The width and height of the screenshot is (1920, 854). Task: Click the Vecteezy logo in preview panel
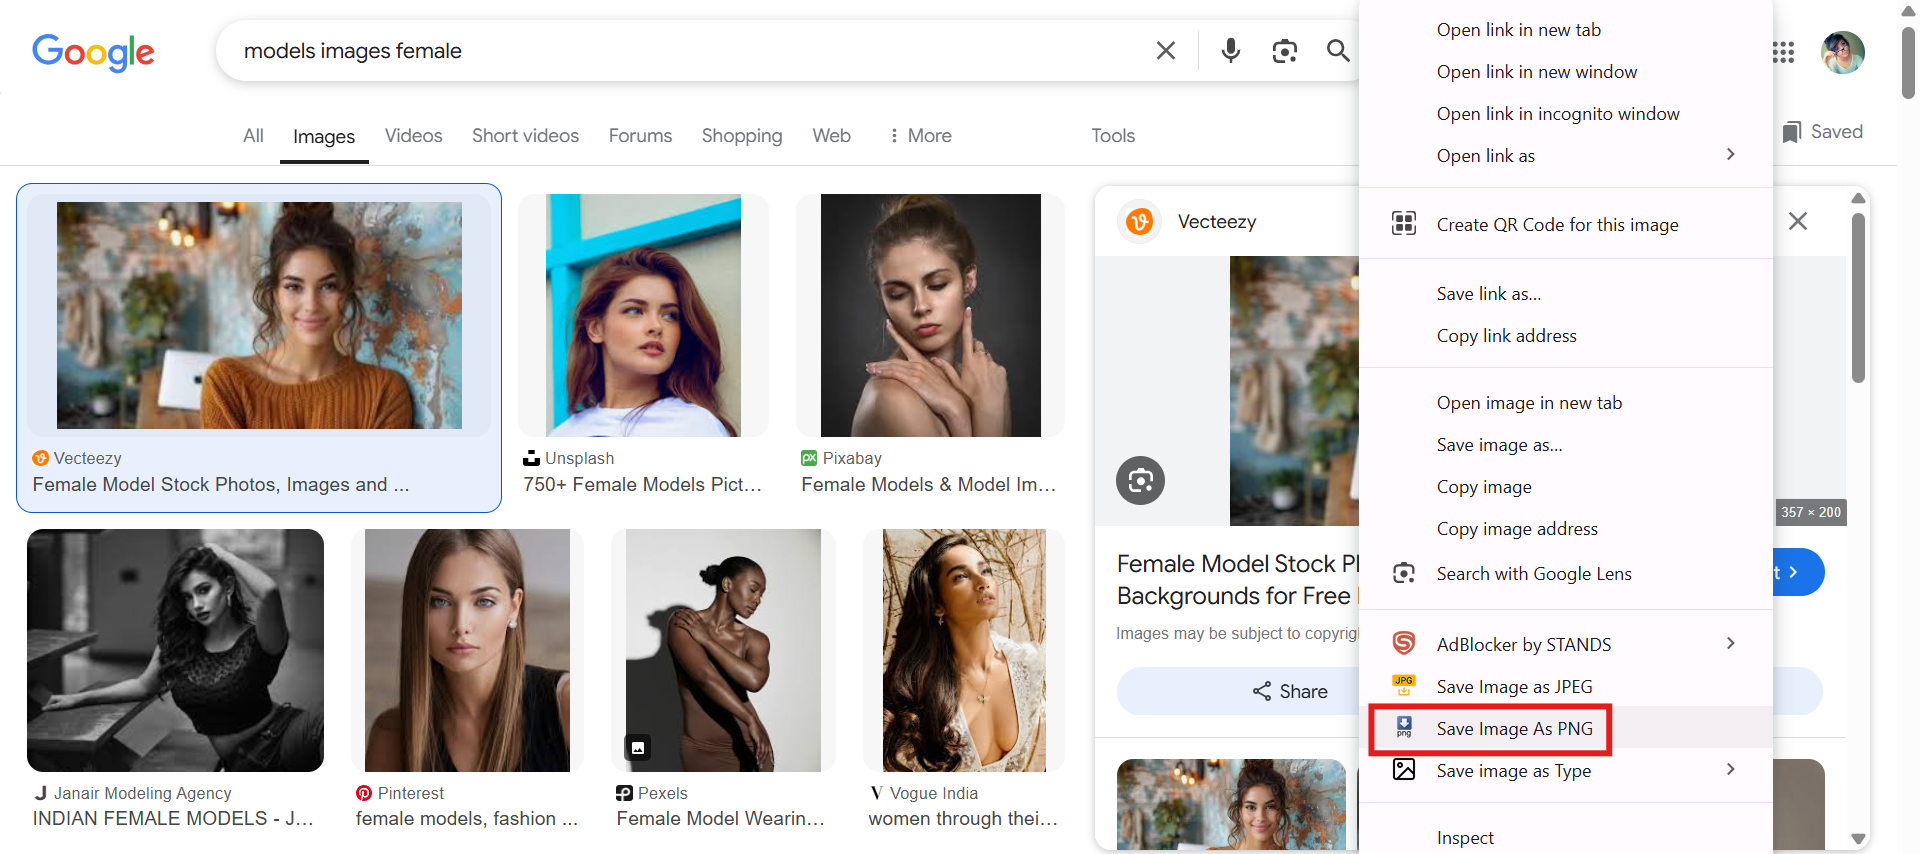pyautogui.click(x=1139, y=222)
